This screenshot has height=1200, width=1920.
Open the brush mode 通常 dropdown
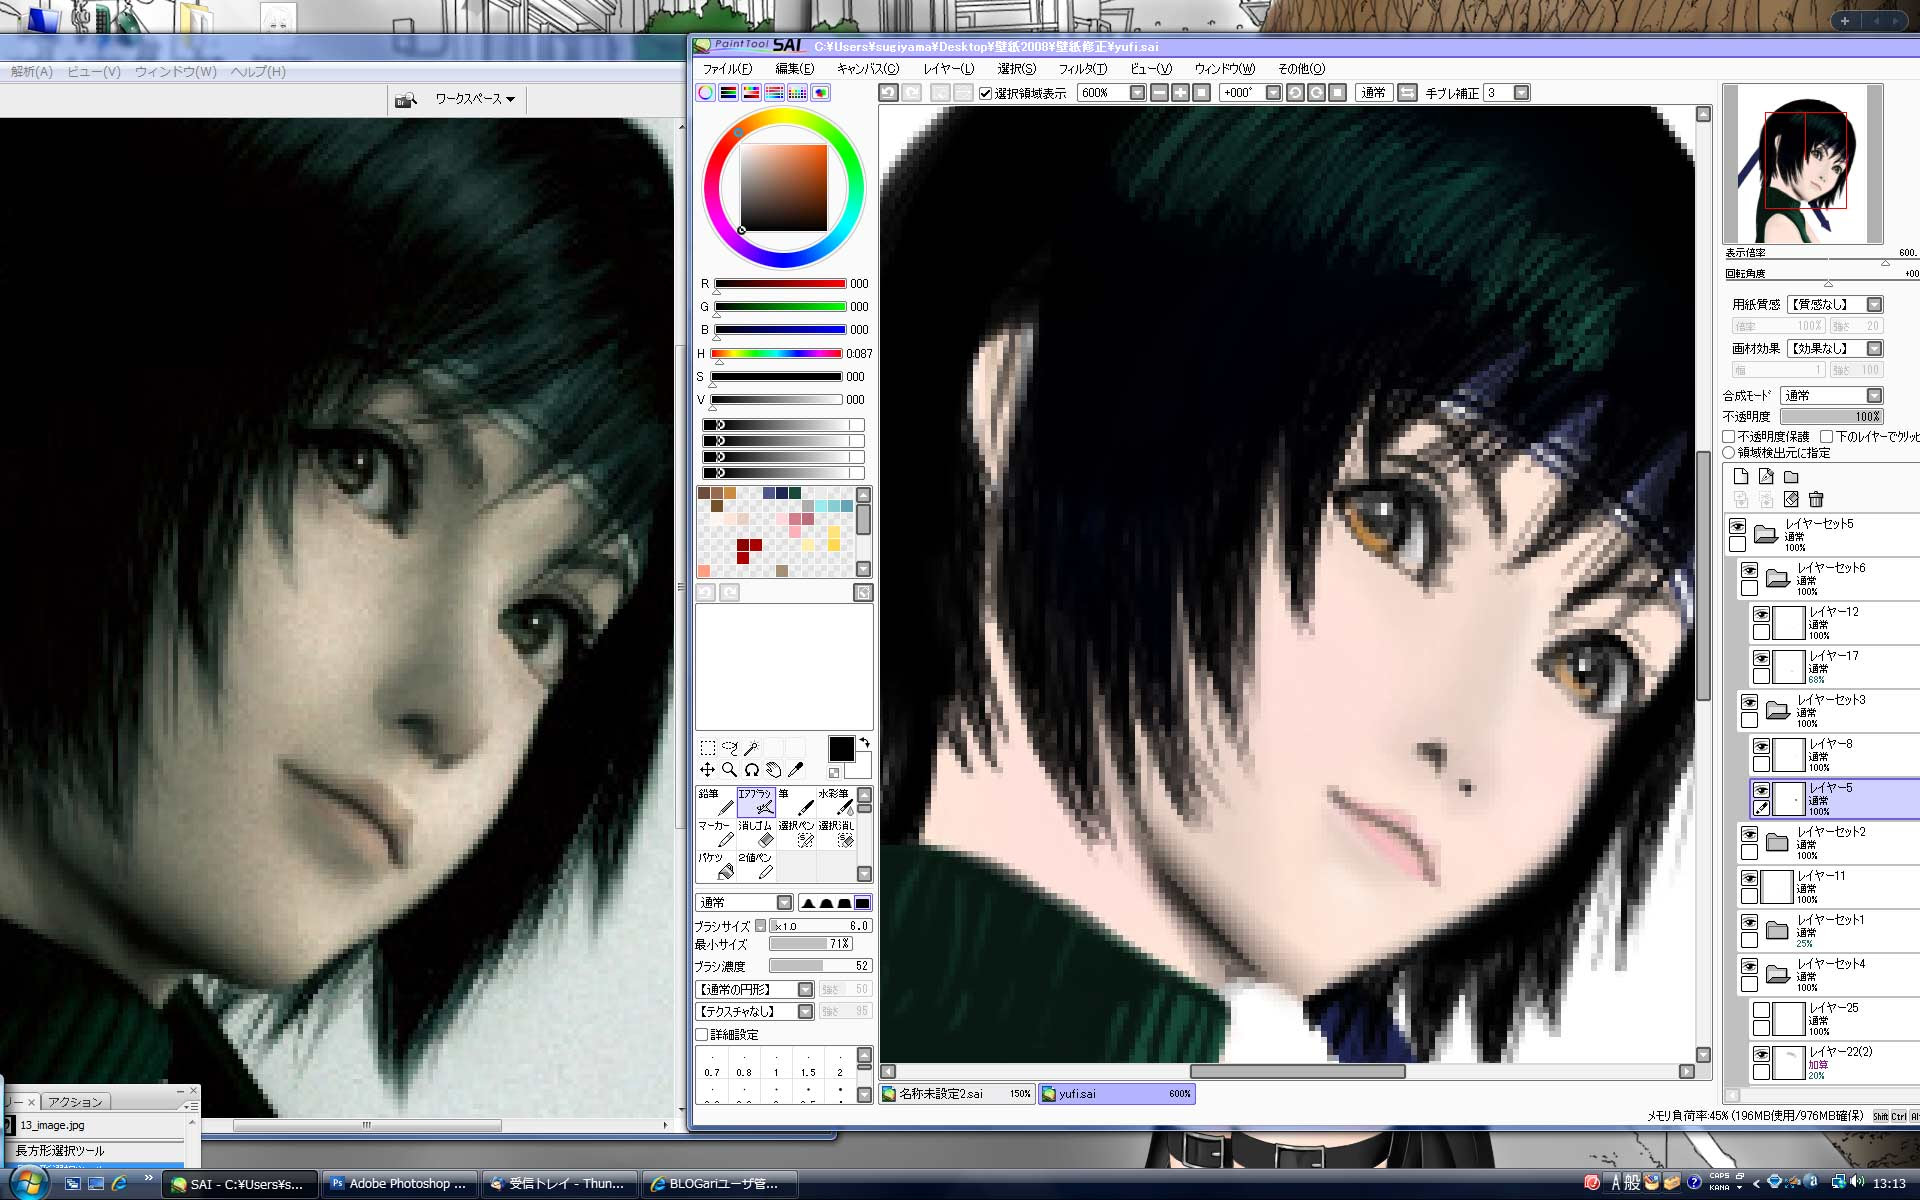(785, 902)
